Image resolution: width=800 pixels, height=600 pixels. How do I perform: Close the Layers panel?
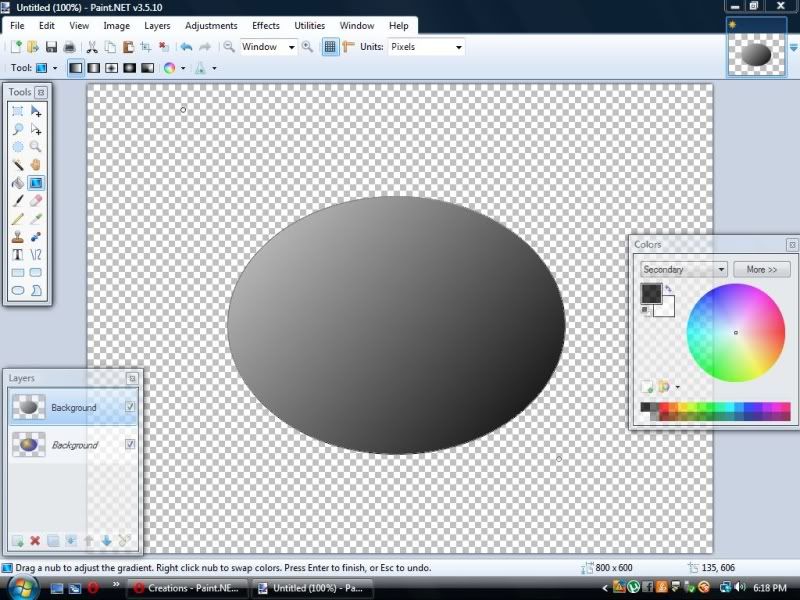pos(132,378)
